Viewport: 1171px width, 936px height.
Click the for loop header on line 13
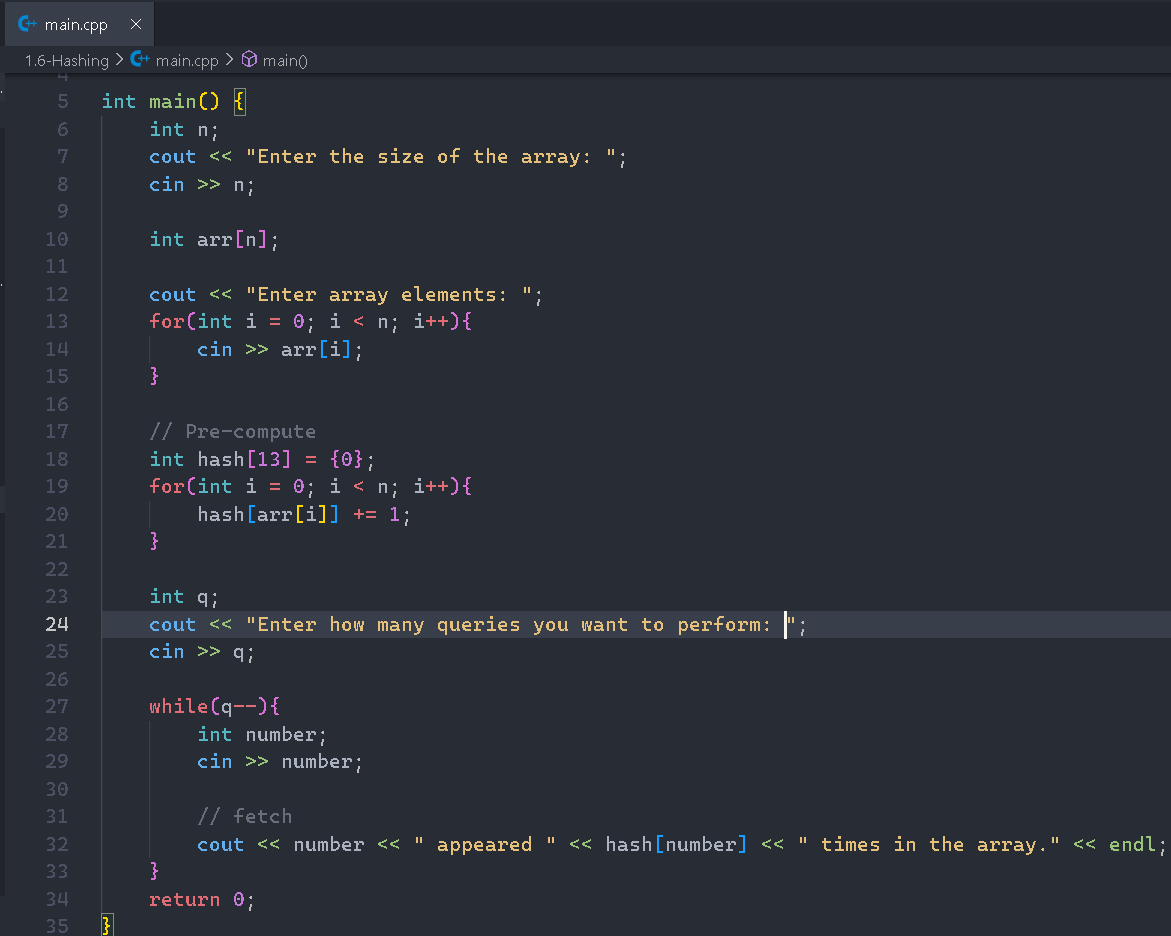311,322
